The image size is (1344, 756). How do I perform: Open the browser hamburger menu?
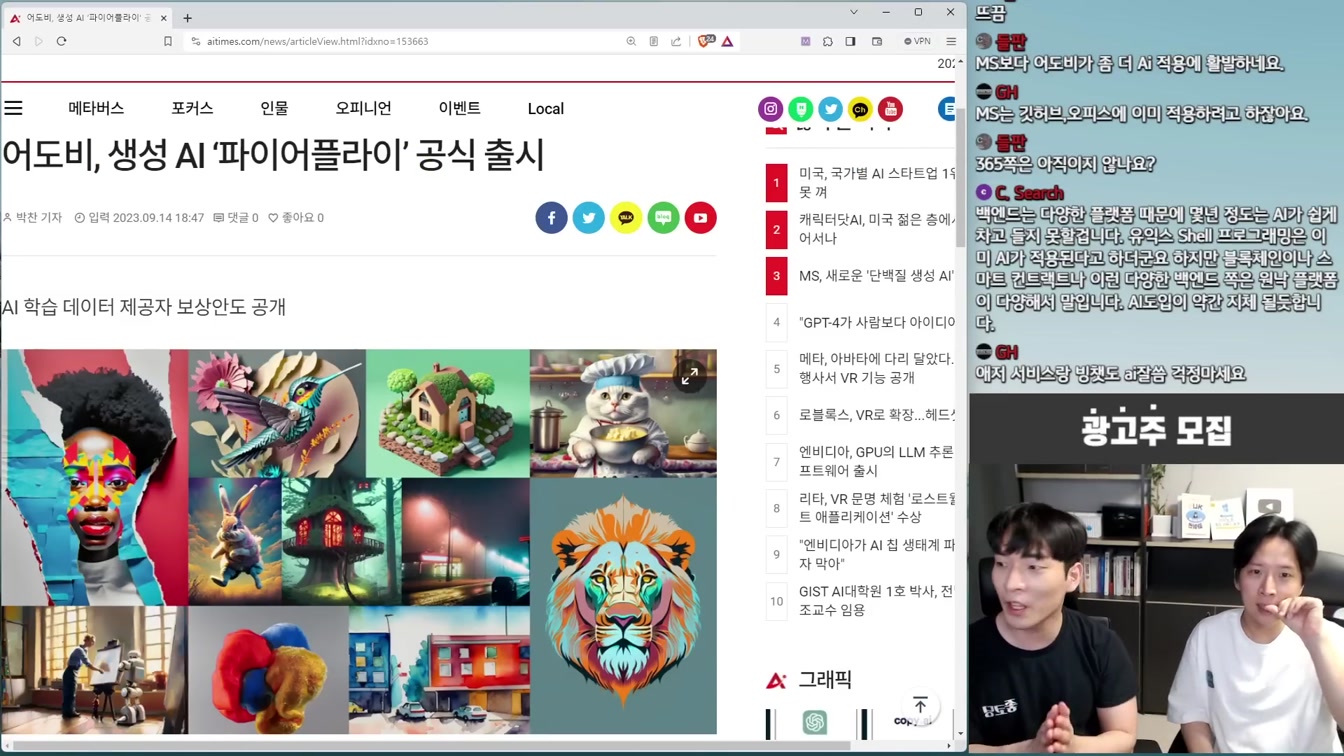tap(951, 41)
